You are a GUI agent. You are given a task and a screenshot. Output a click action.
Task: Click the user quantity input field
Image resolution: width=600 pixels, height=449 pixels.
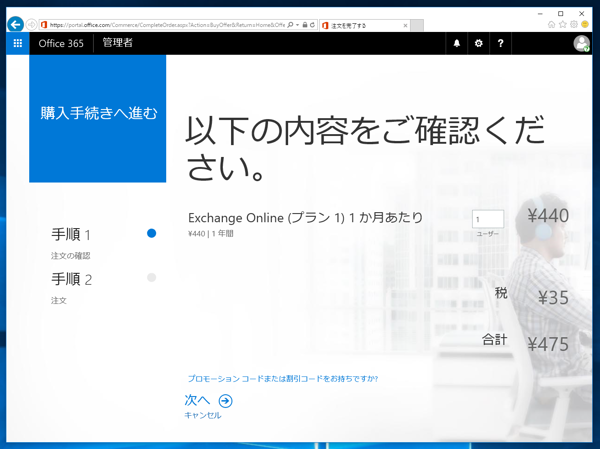tap(488, 219)
